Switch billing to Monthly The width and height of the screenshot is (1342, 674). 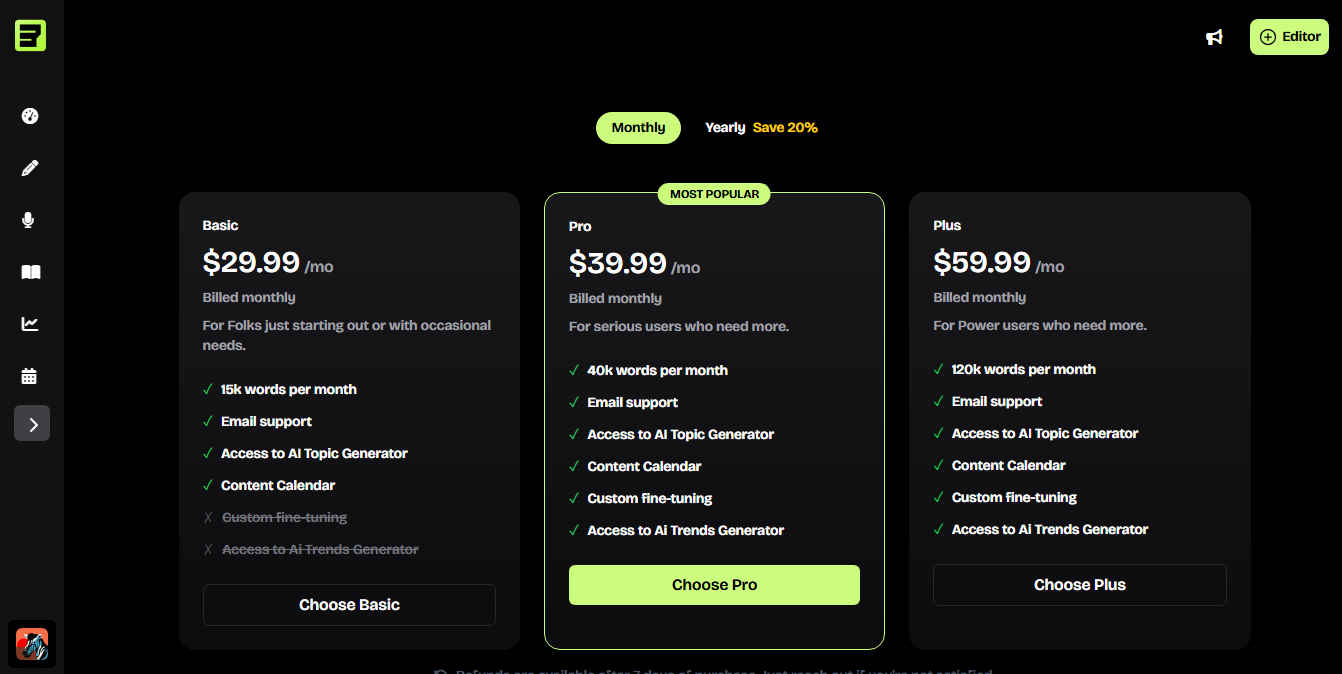638,128
